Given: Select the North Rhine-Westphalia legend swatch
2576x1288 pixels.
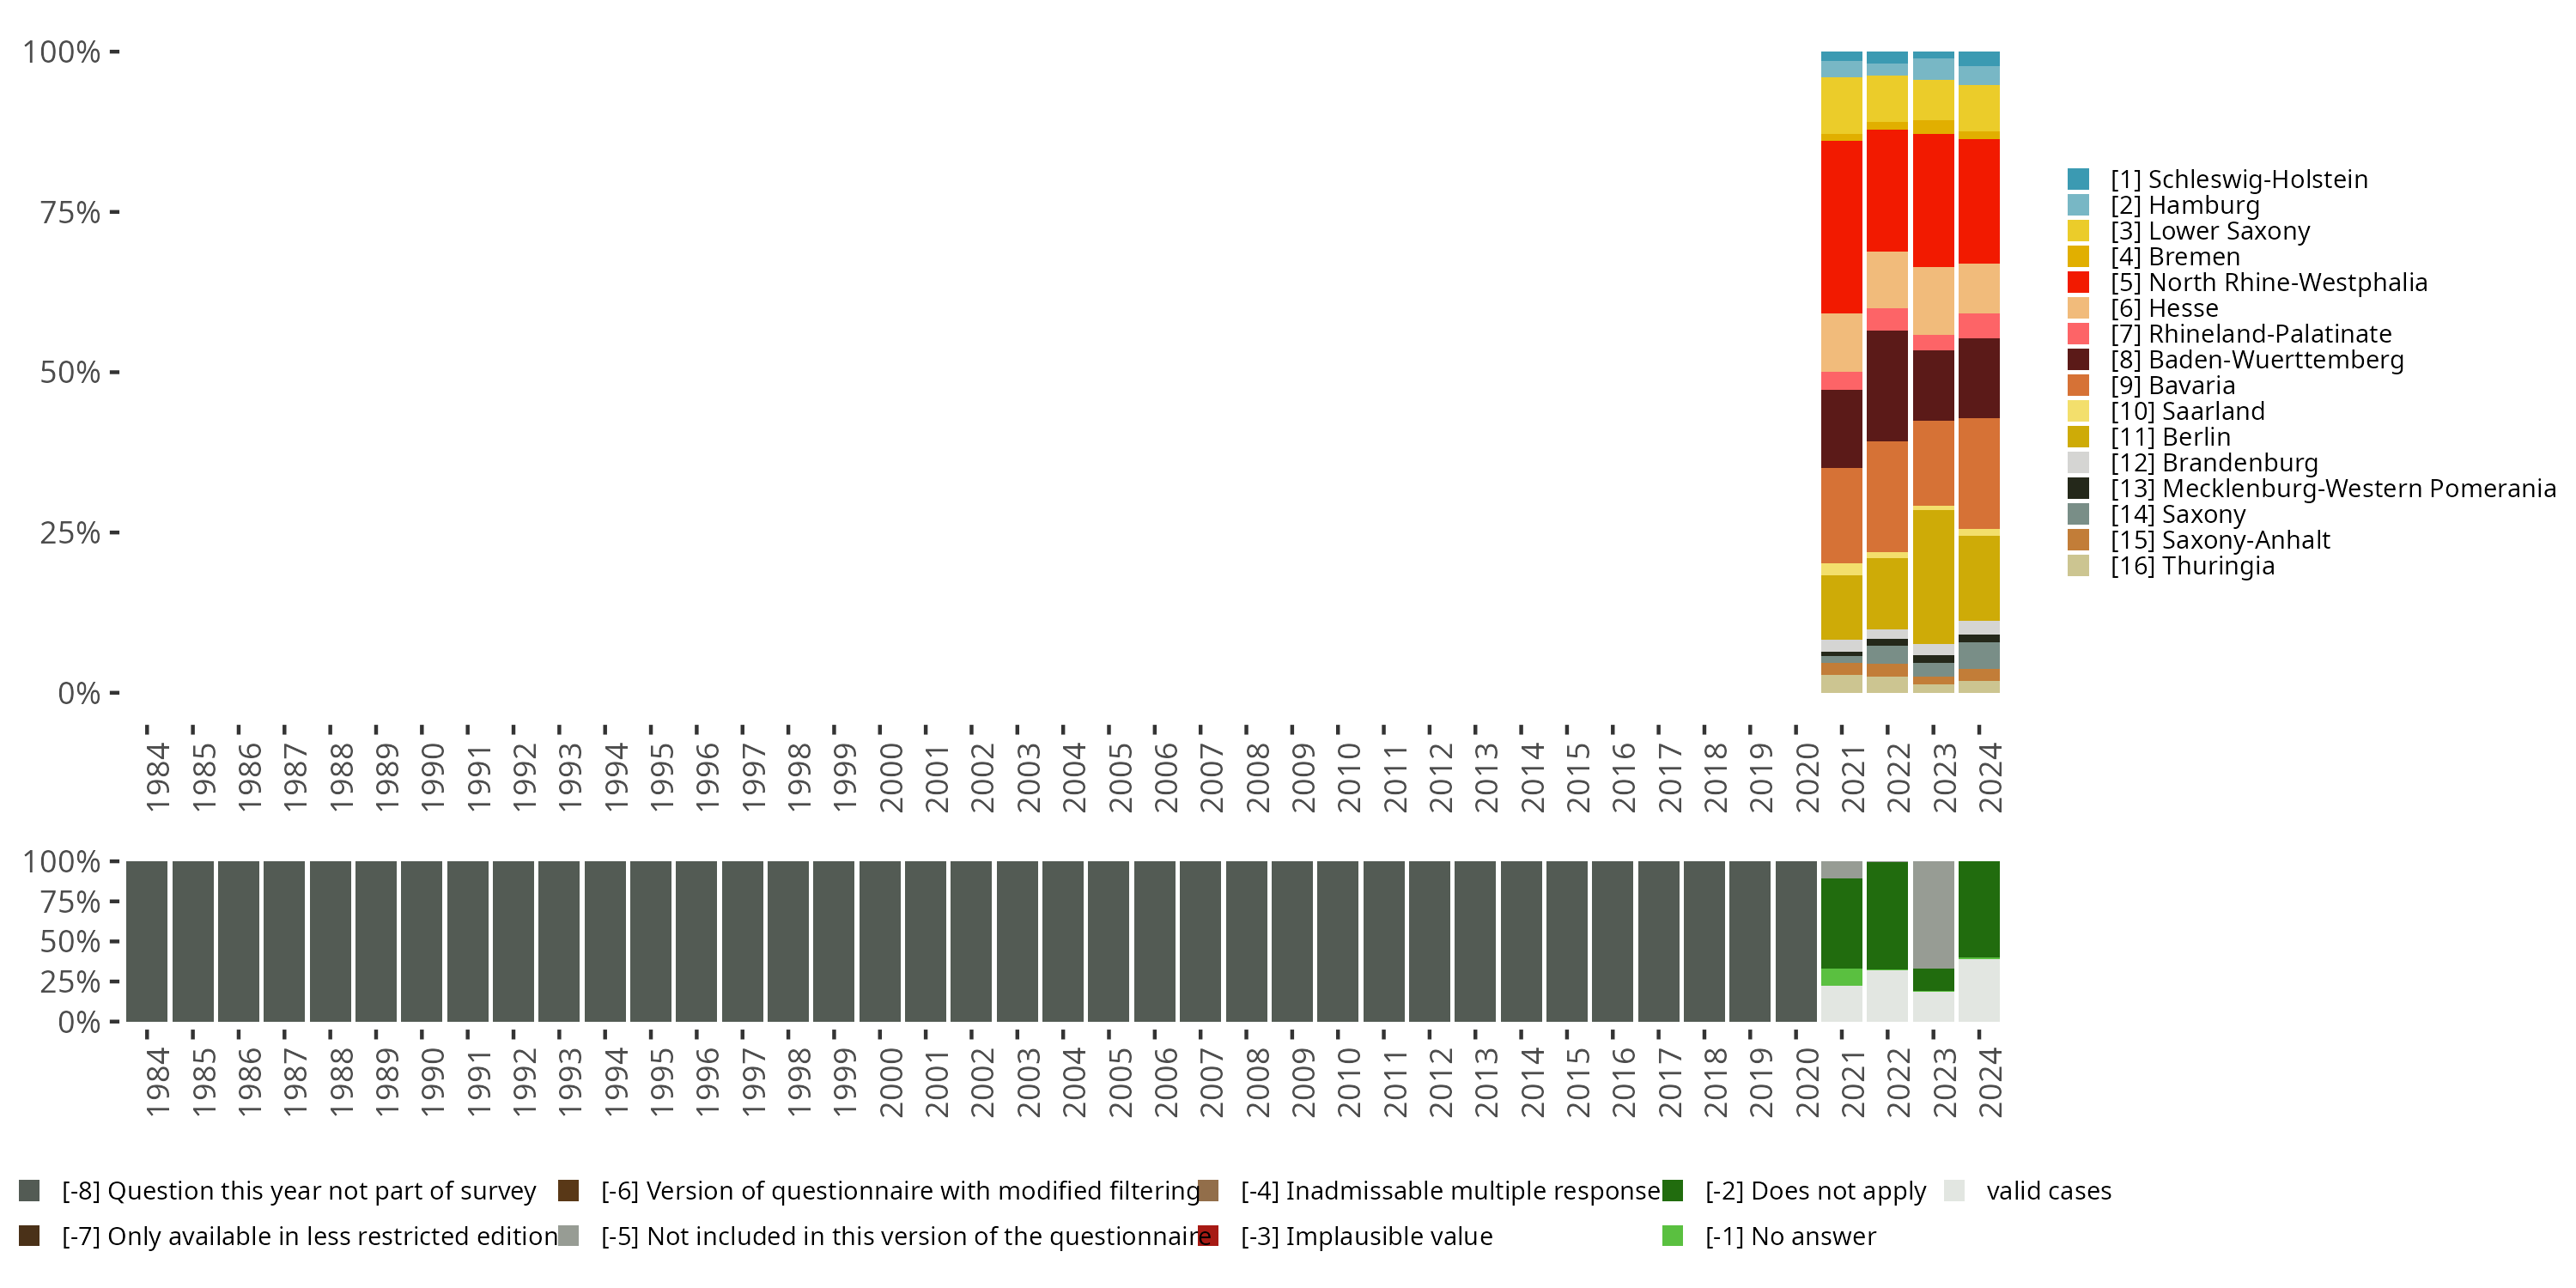Looking at the screenshot, I should point(2078,283).
